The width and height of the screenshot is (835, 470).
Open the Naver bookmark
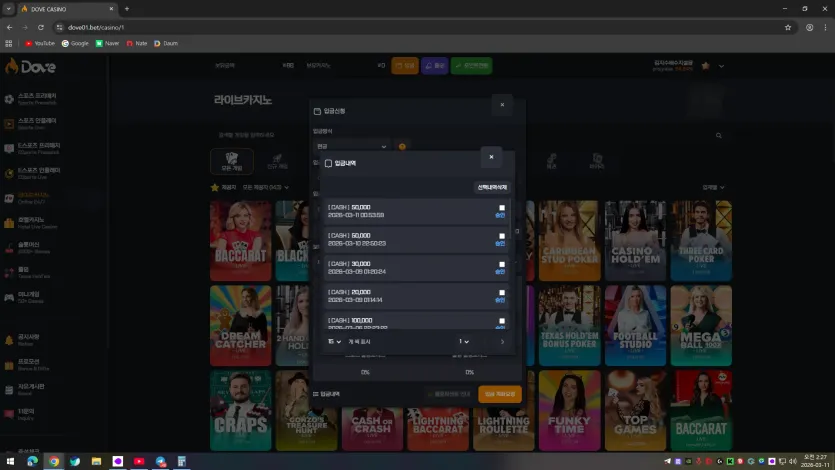click(x=107, y=44)
